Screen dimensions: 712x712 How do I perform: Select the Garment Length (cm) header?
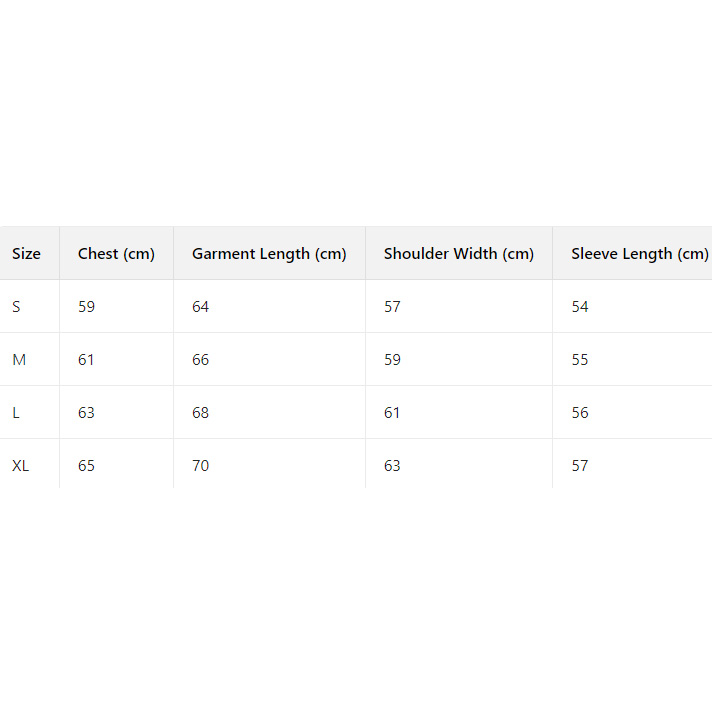coord(269,254)
